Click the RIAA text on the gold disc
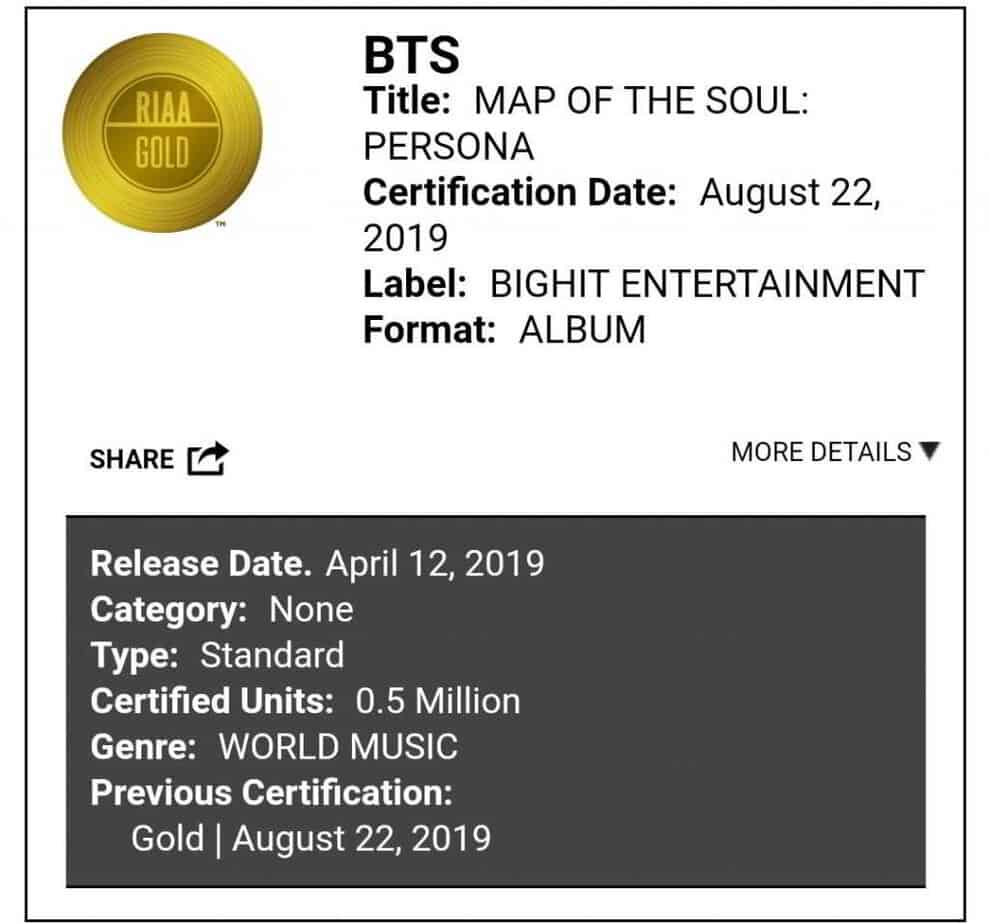 (162, 110)
